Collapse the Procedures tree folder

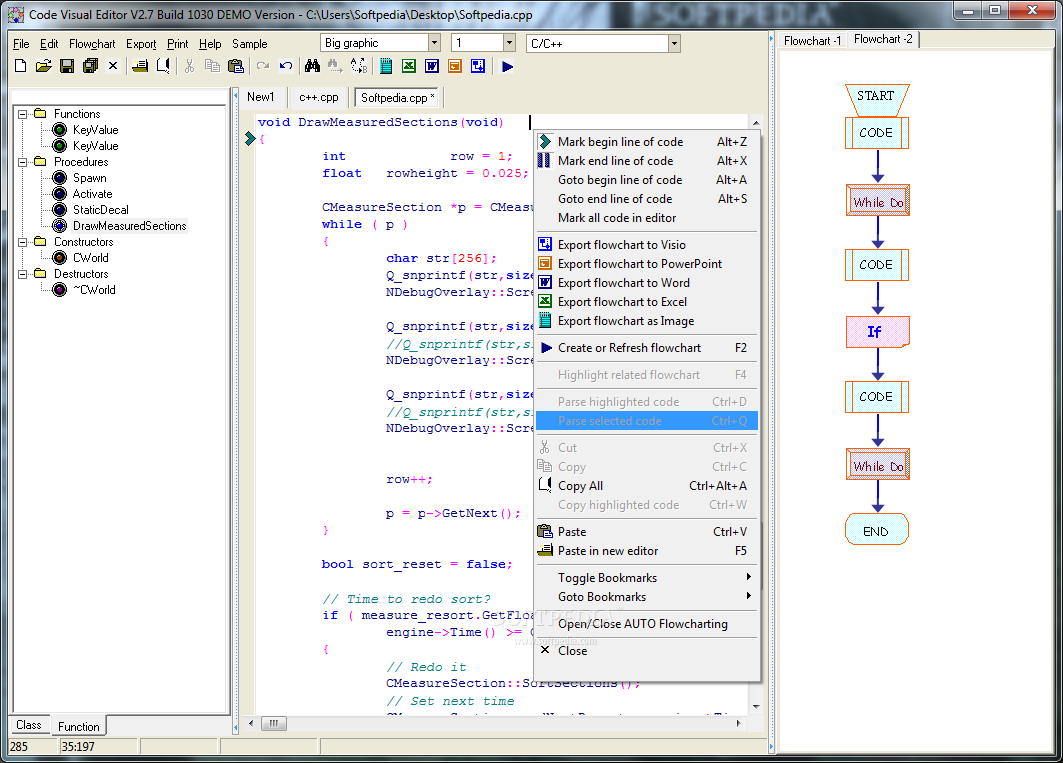click(x=22, y=162)
